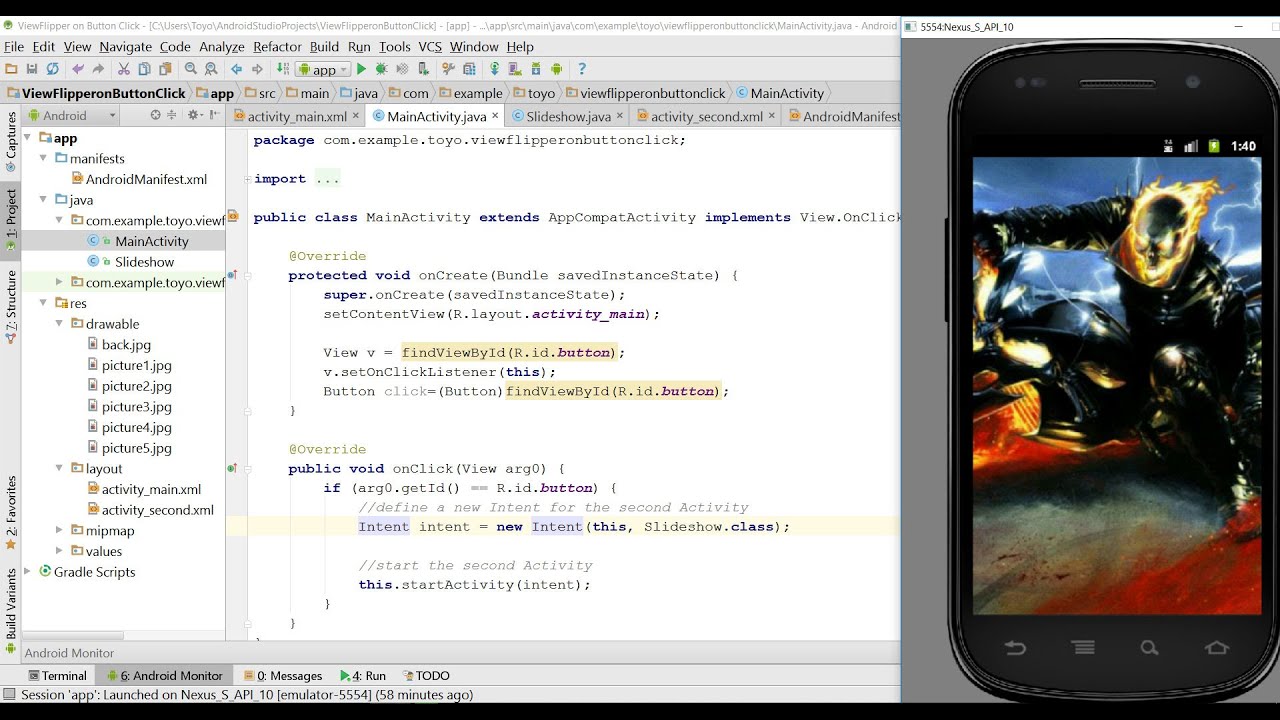The image size is (1280, 720).
Task: Navigate forward with the right arrow icon
Action: point(257,69)
